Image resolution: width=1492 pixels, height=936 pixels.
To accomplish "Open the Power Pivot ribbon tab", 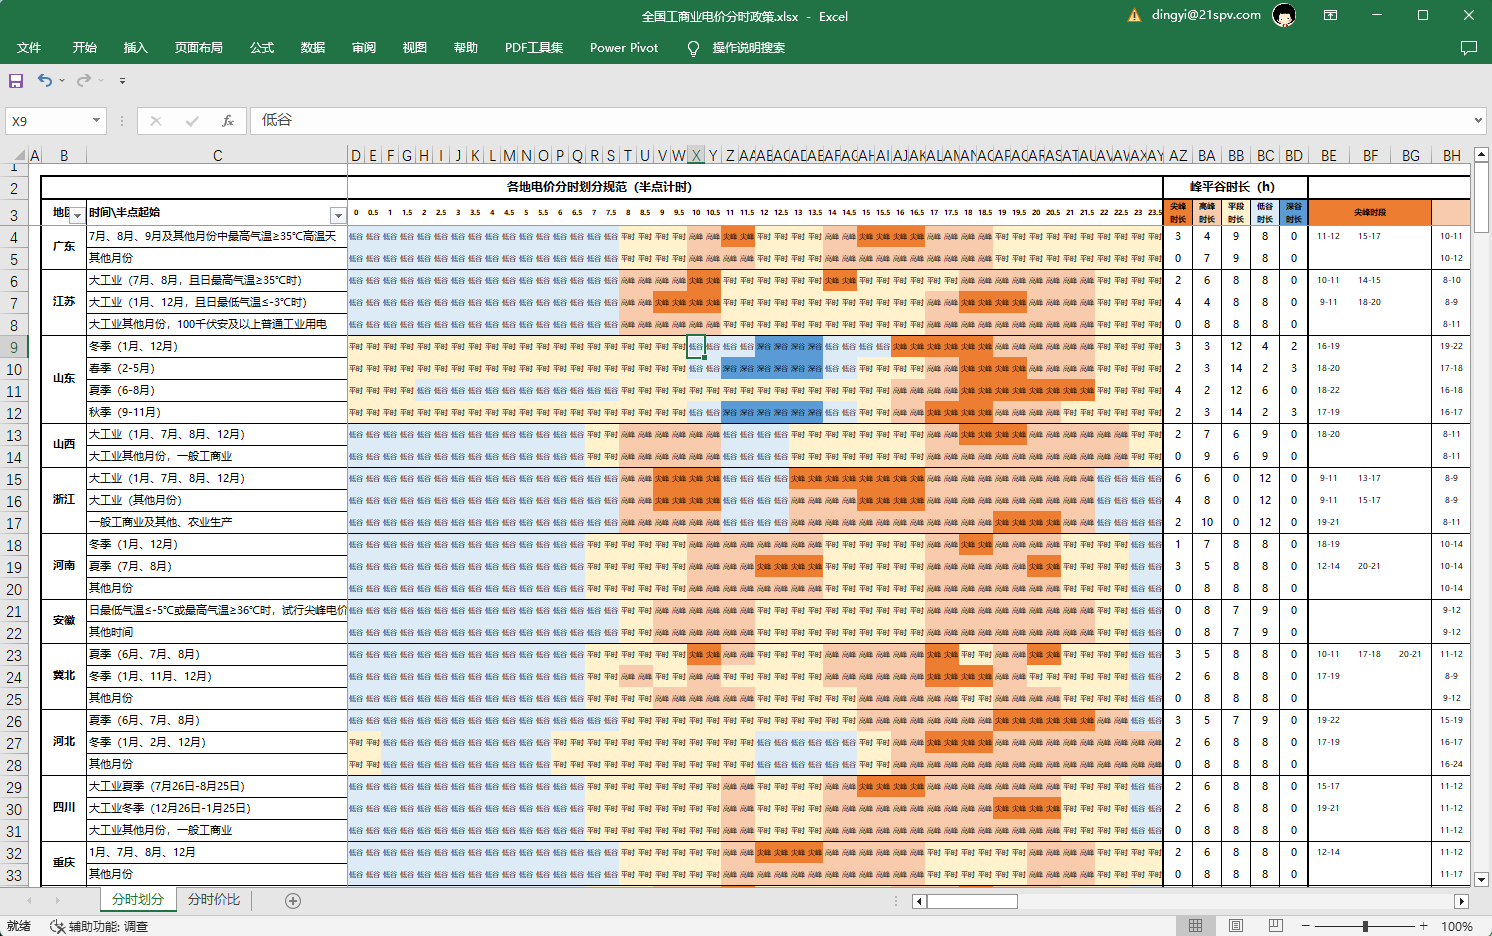I will pyautogui.click(x=624, y=48).
